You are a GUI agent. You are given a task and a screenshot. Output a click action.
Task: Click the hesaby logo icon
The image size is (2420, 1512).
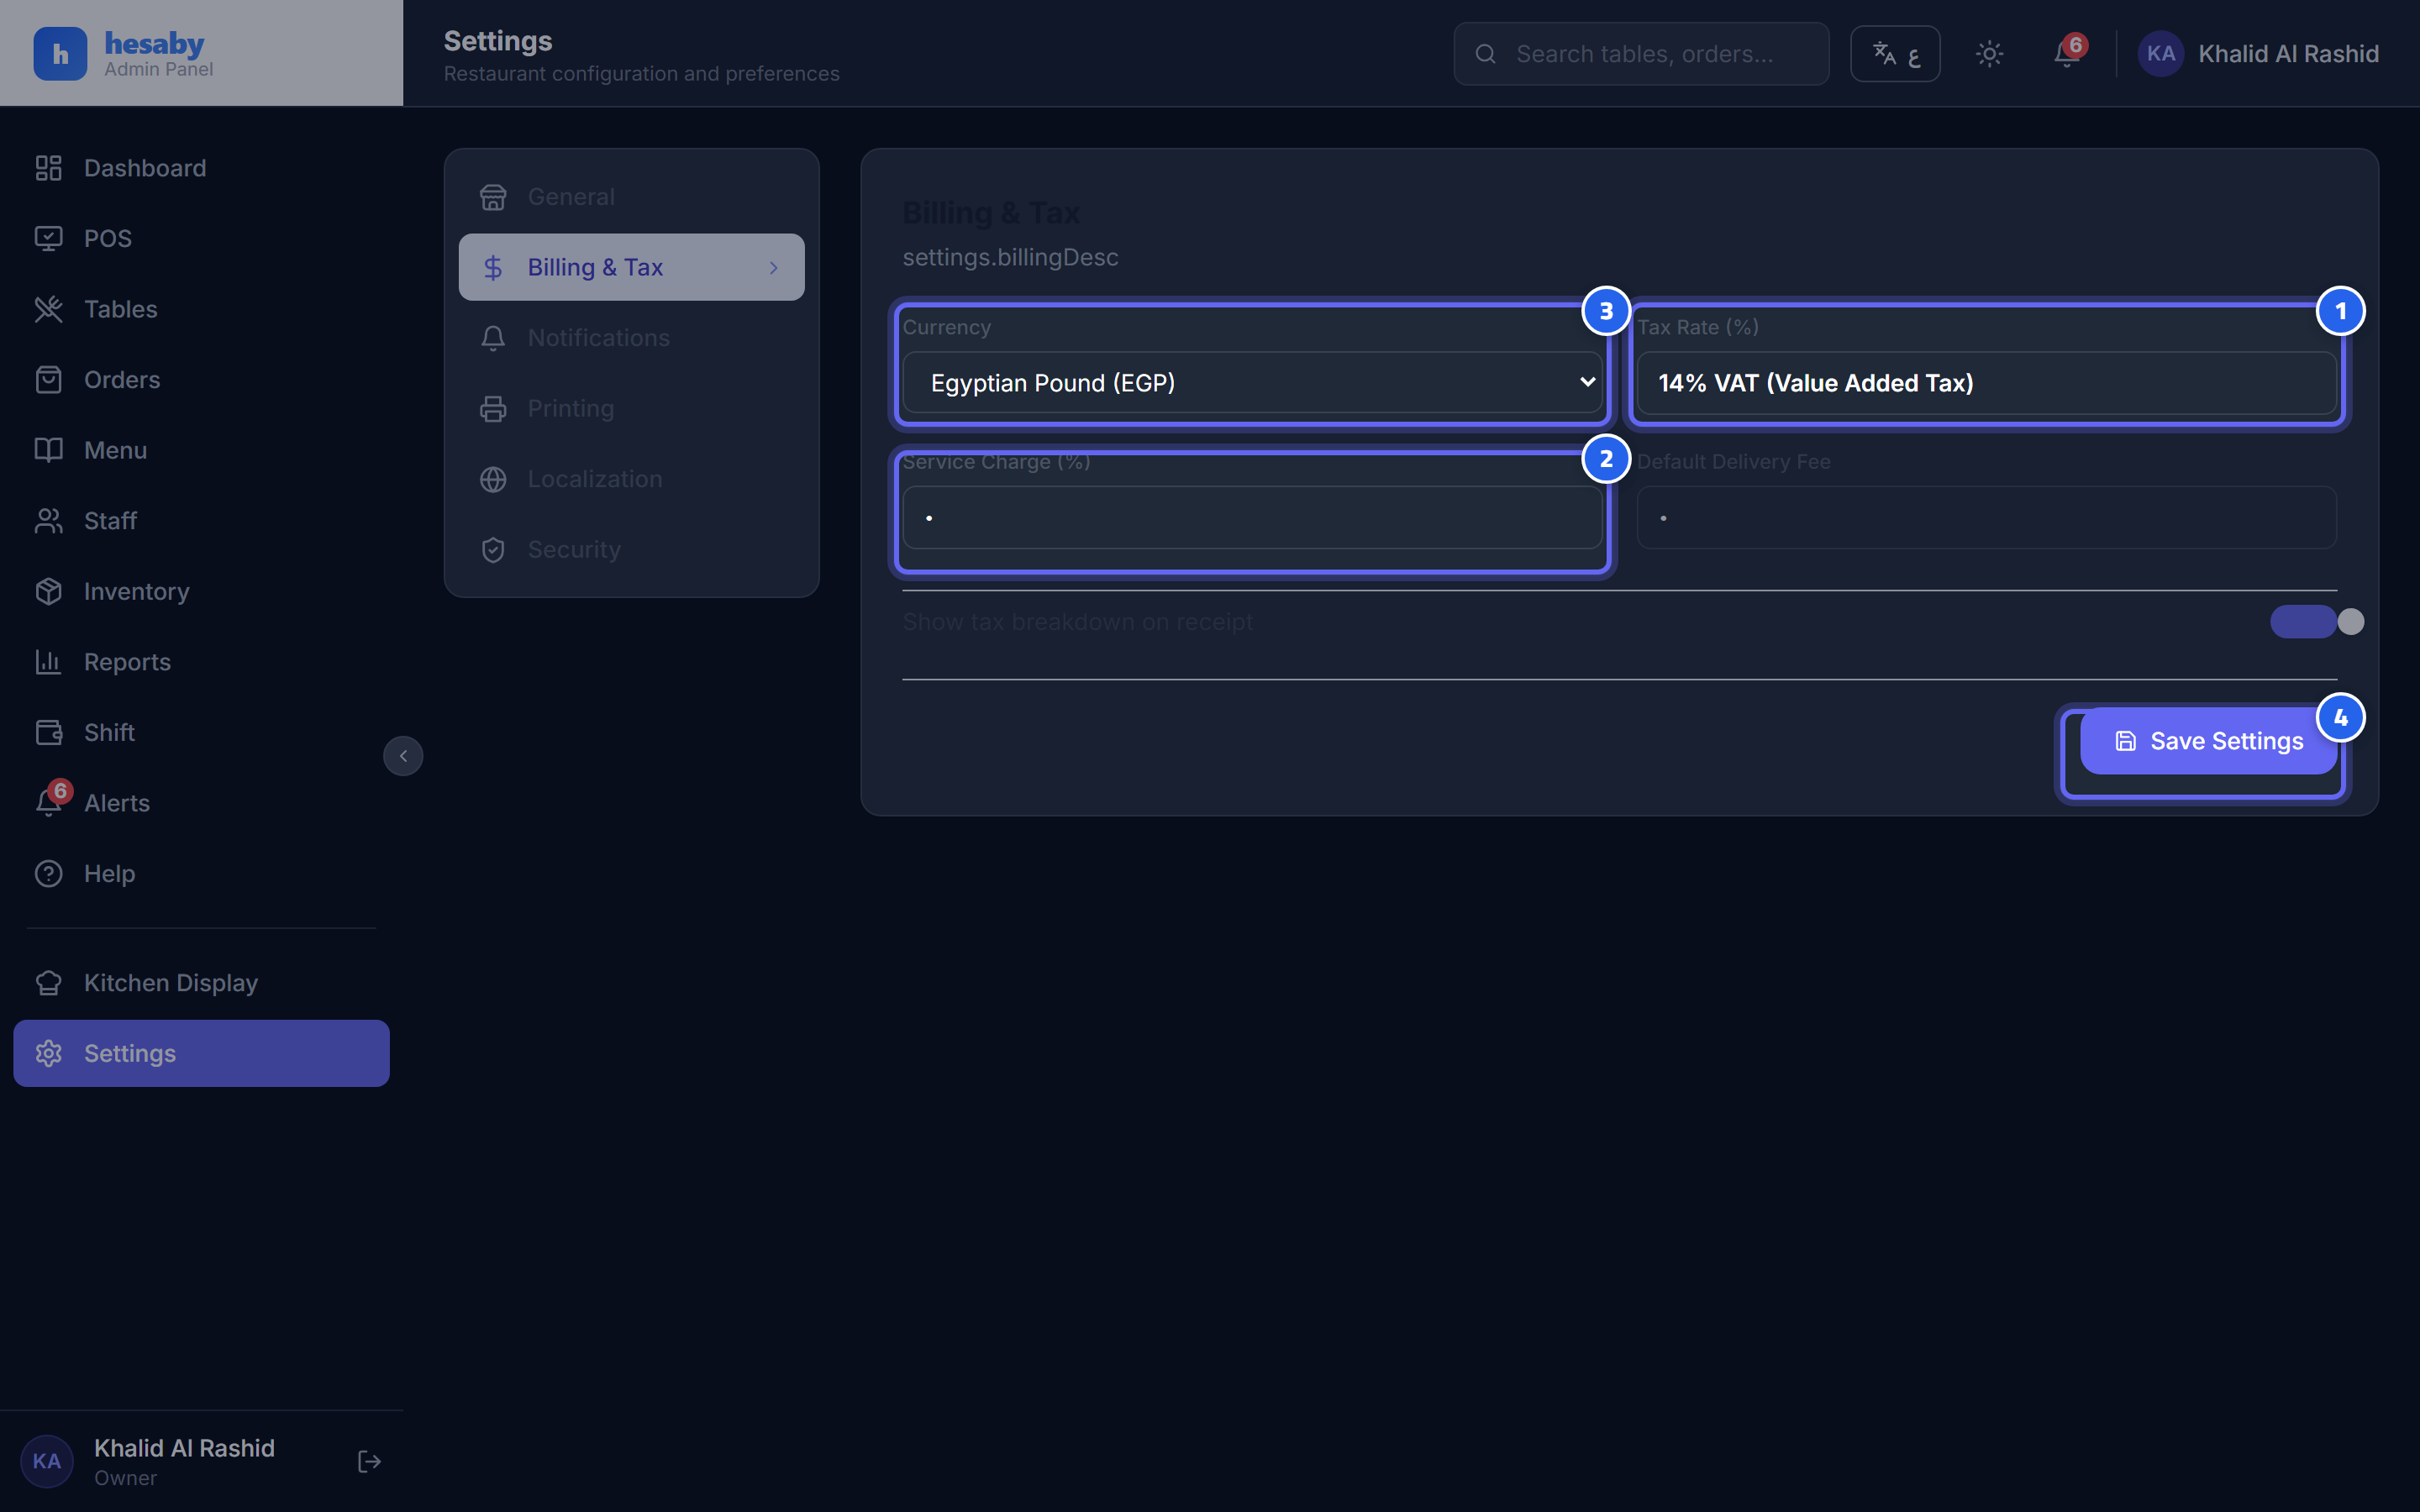point(60,53)
